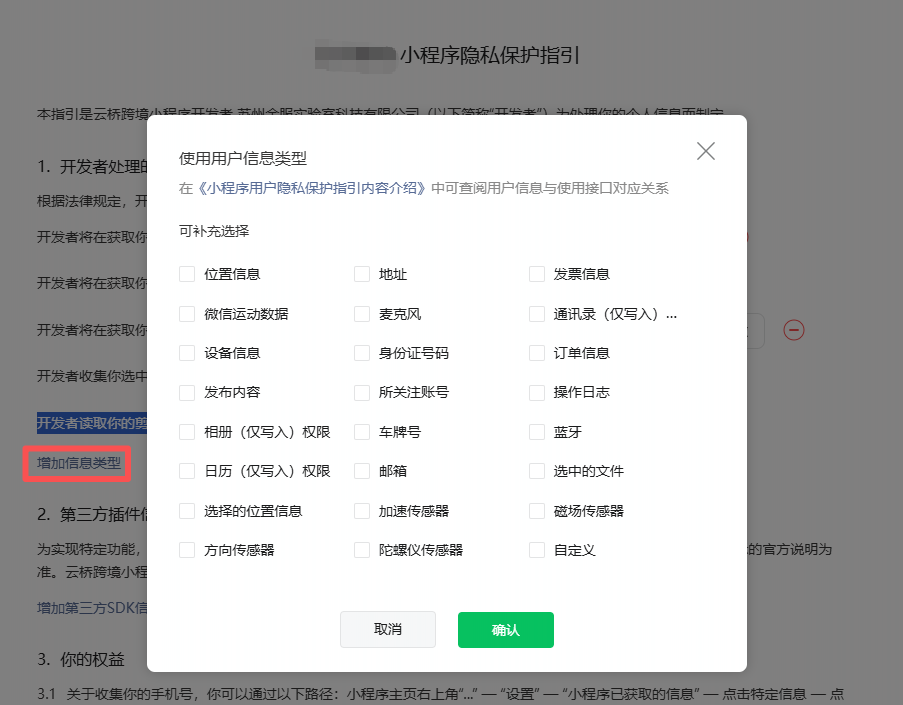
Task: Click 增加信息类型 link in background page
Action: pos(79,463)
